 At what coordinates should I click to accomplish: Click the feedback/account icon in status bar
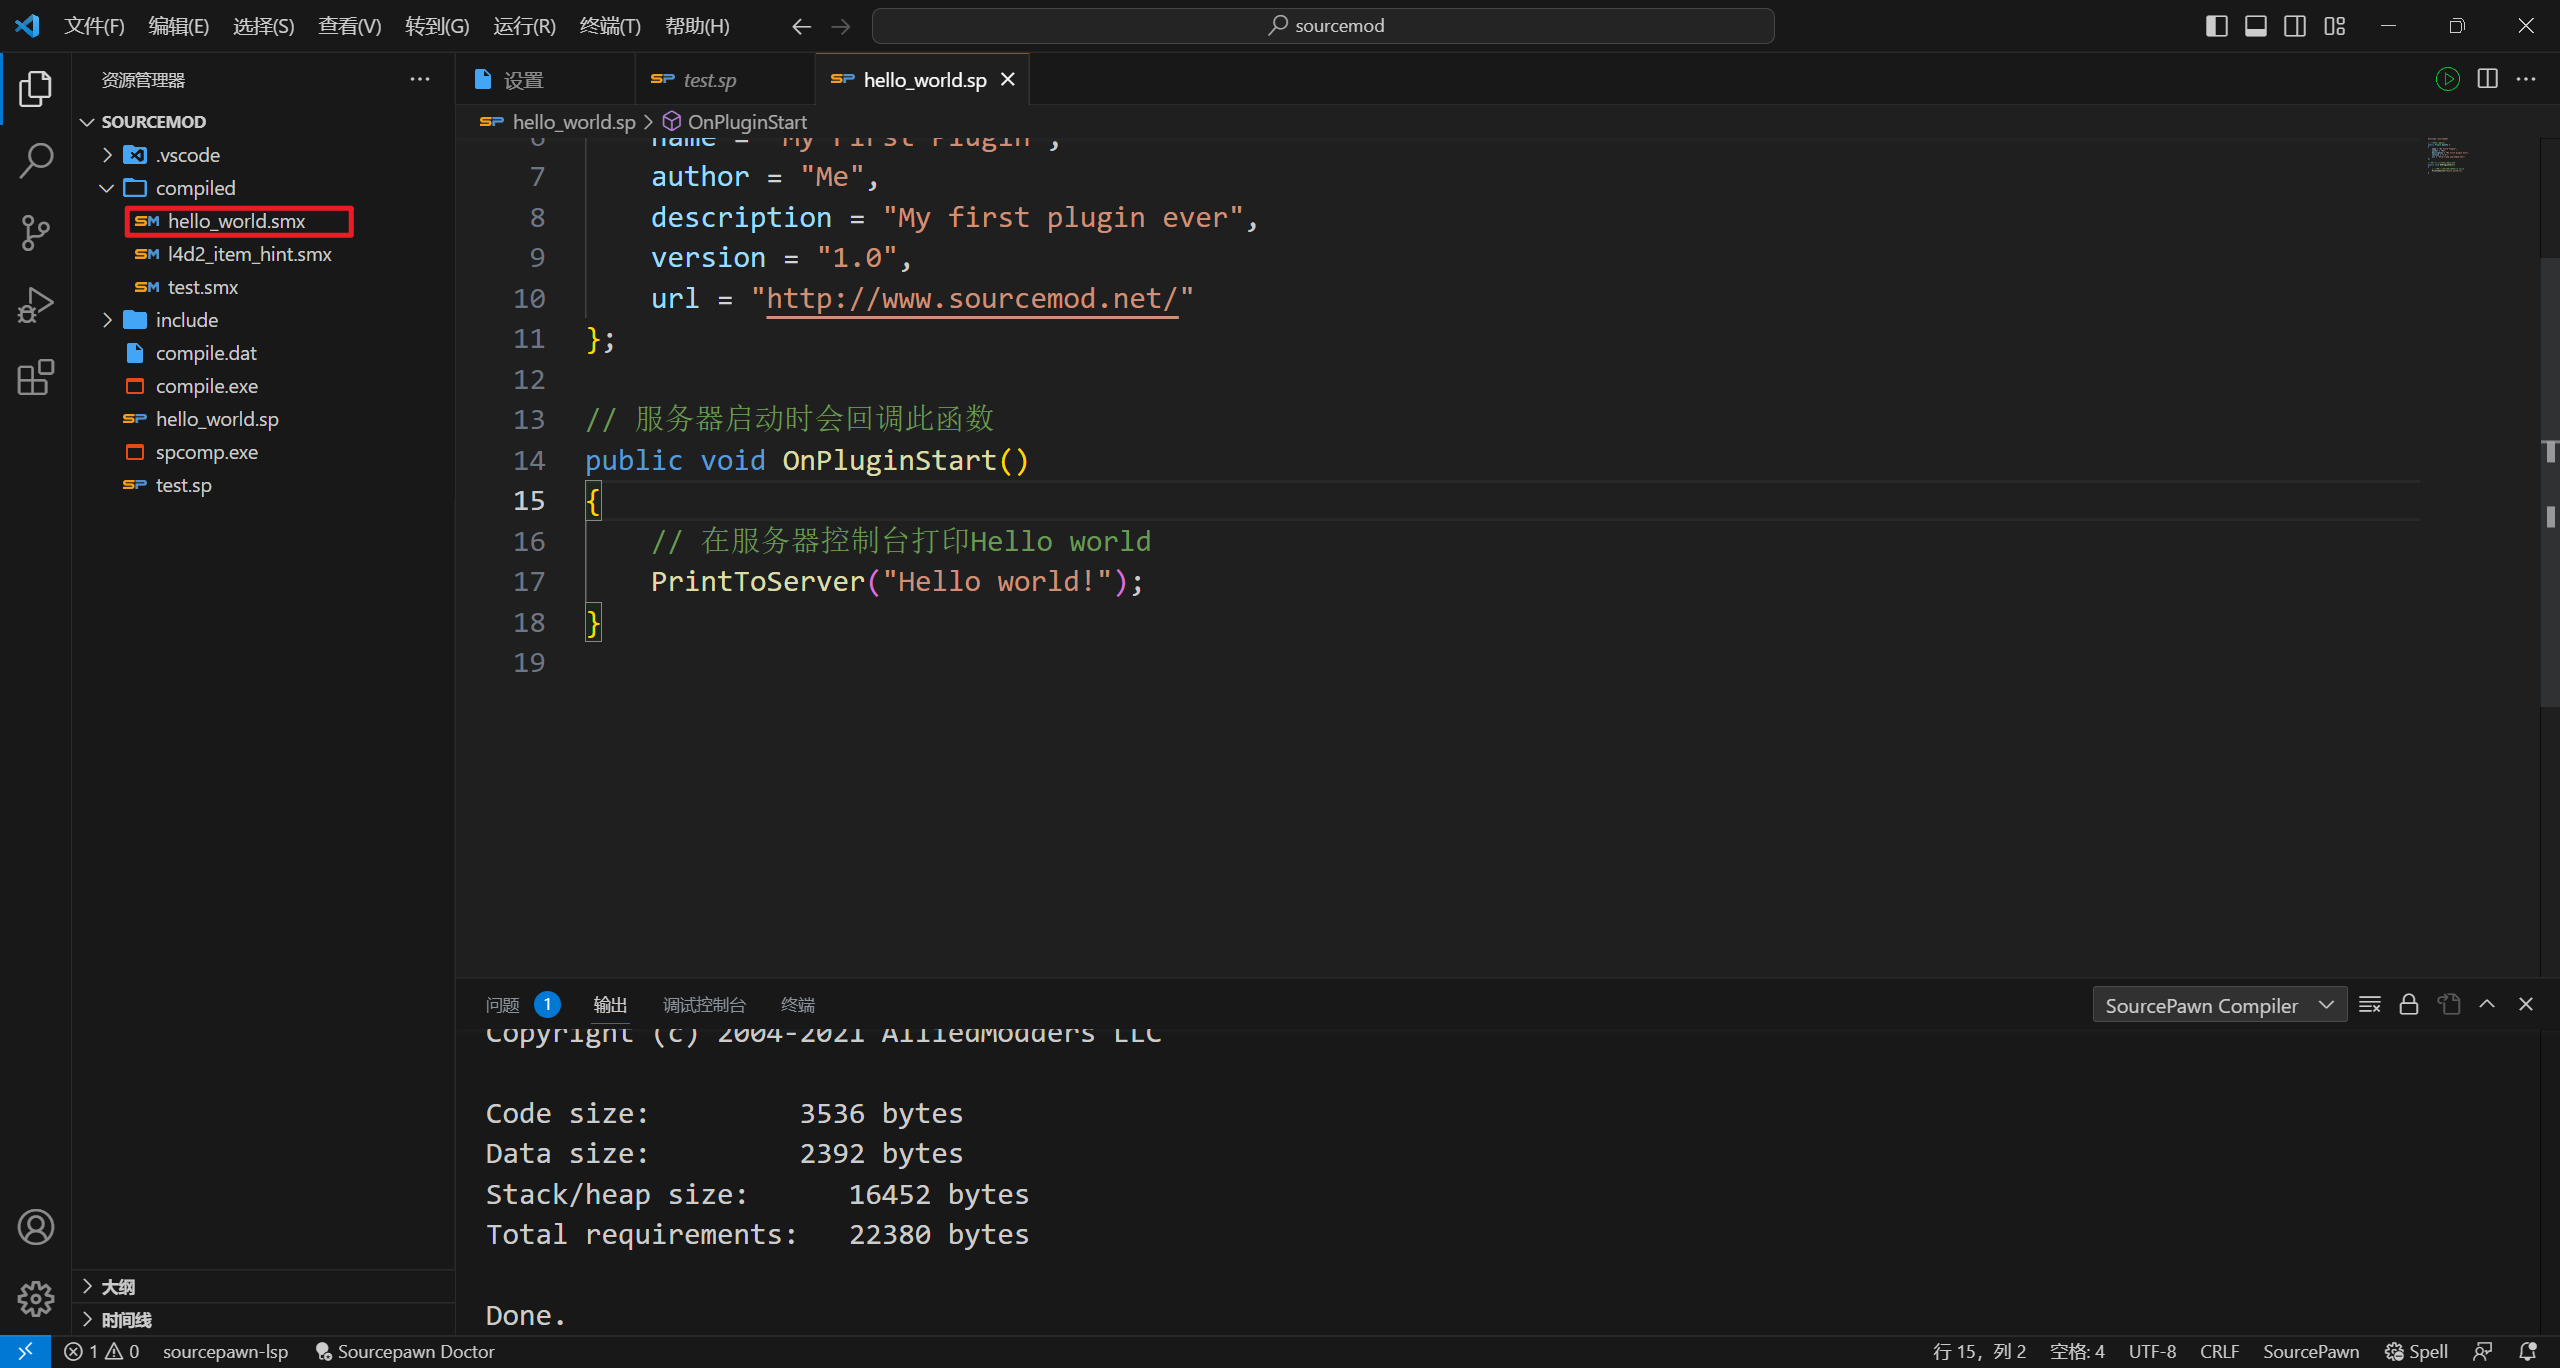coord(2483,1351)
